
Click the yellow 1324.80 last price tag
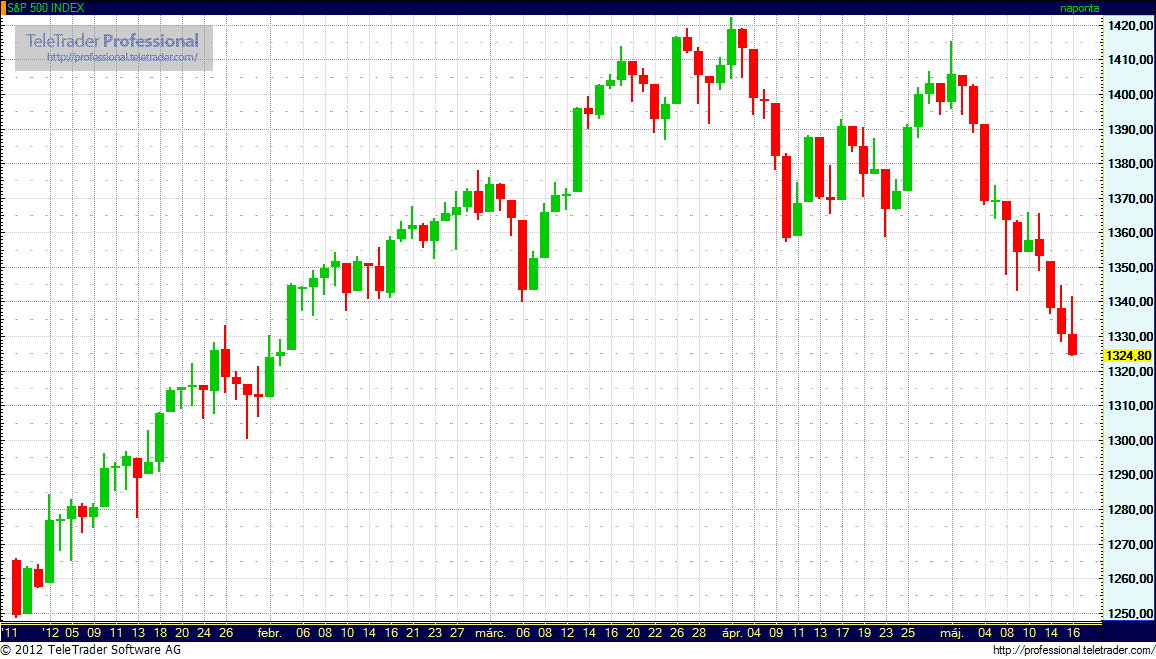click(x=1129, y=355)
